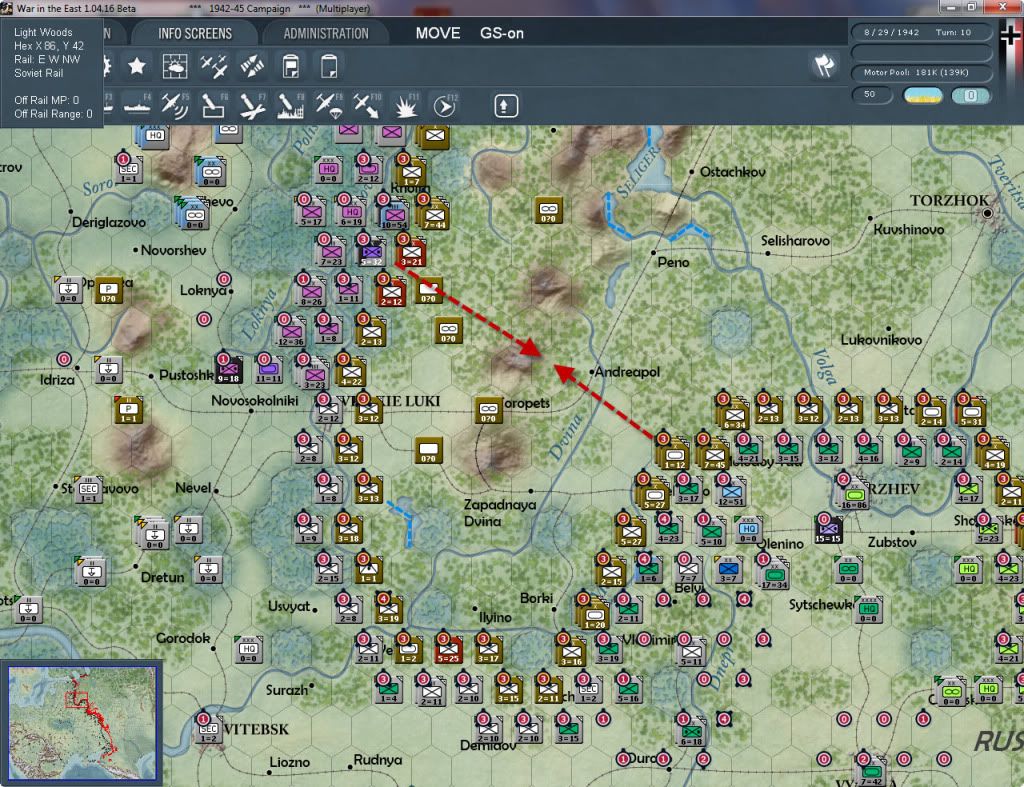
Task: Select the F7 bomb airfield mode
Action: [252, 106]
